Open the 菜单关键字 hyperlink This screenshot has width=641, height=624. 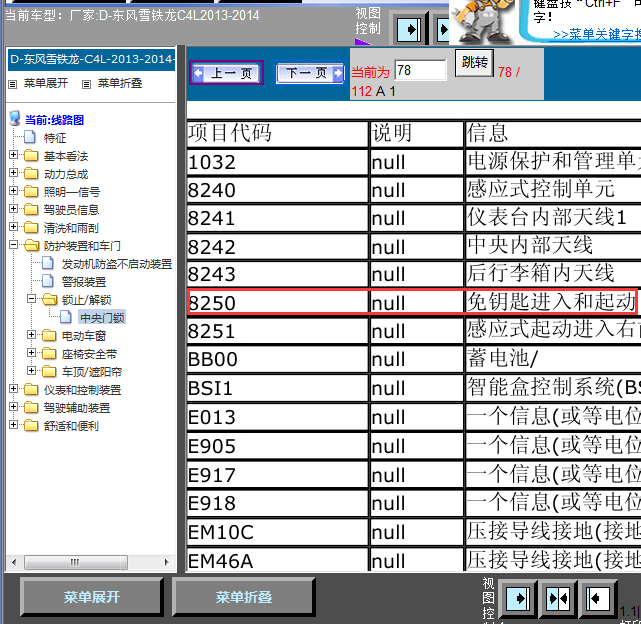coord(597,34)
